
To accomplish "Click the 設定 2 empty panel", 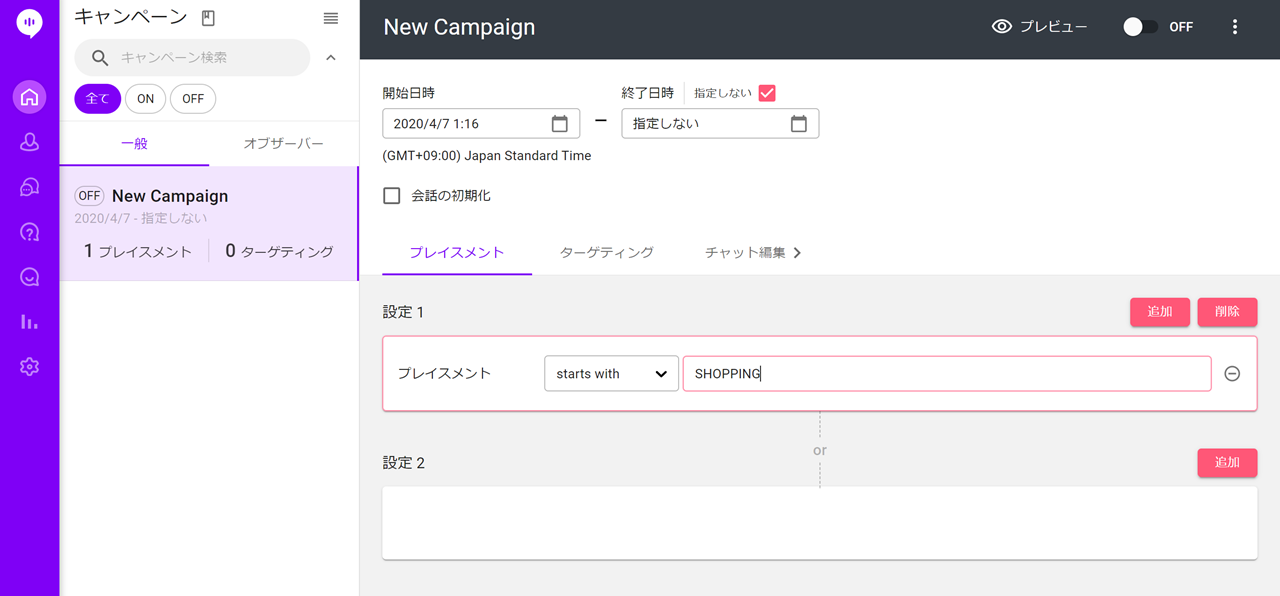I will pyautogui.click(x=819, y=523).
